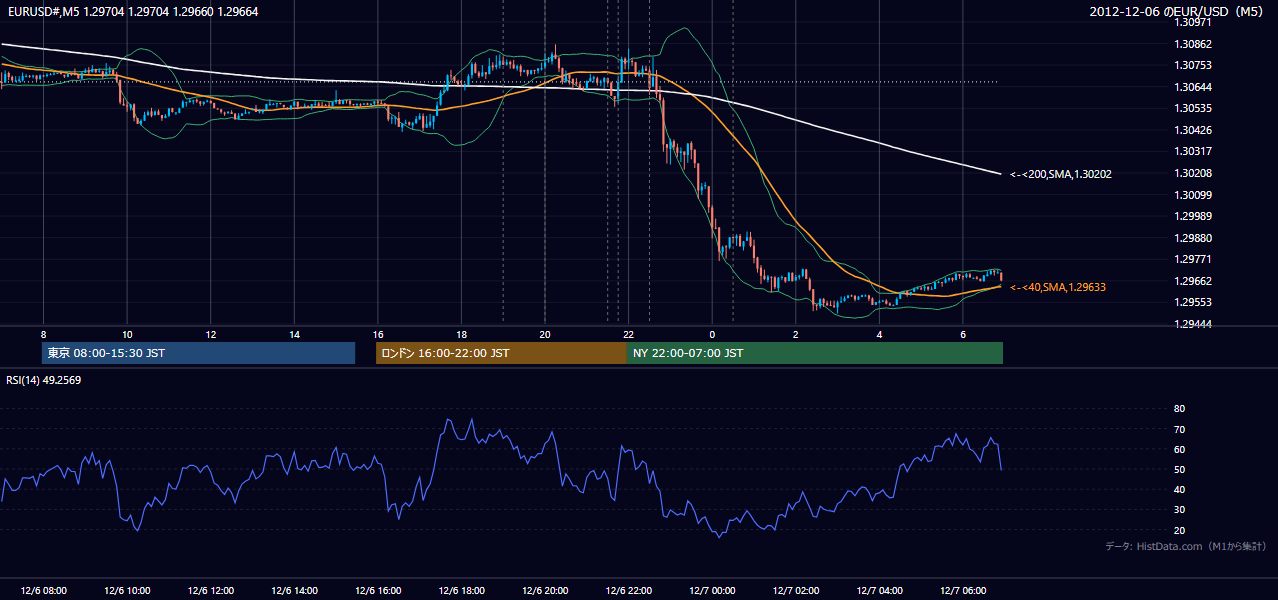Click price level 1.30535 on axis
Screen dimensions: 1278x600
click(1193, 108)
